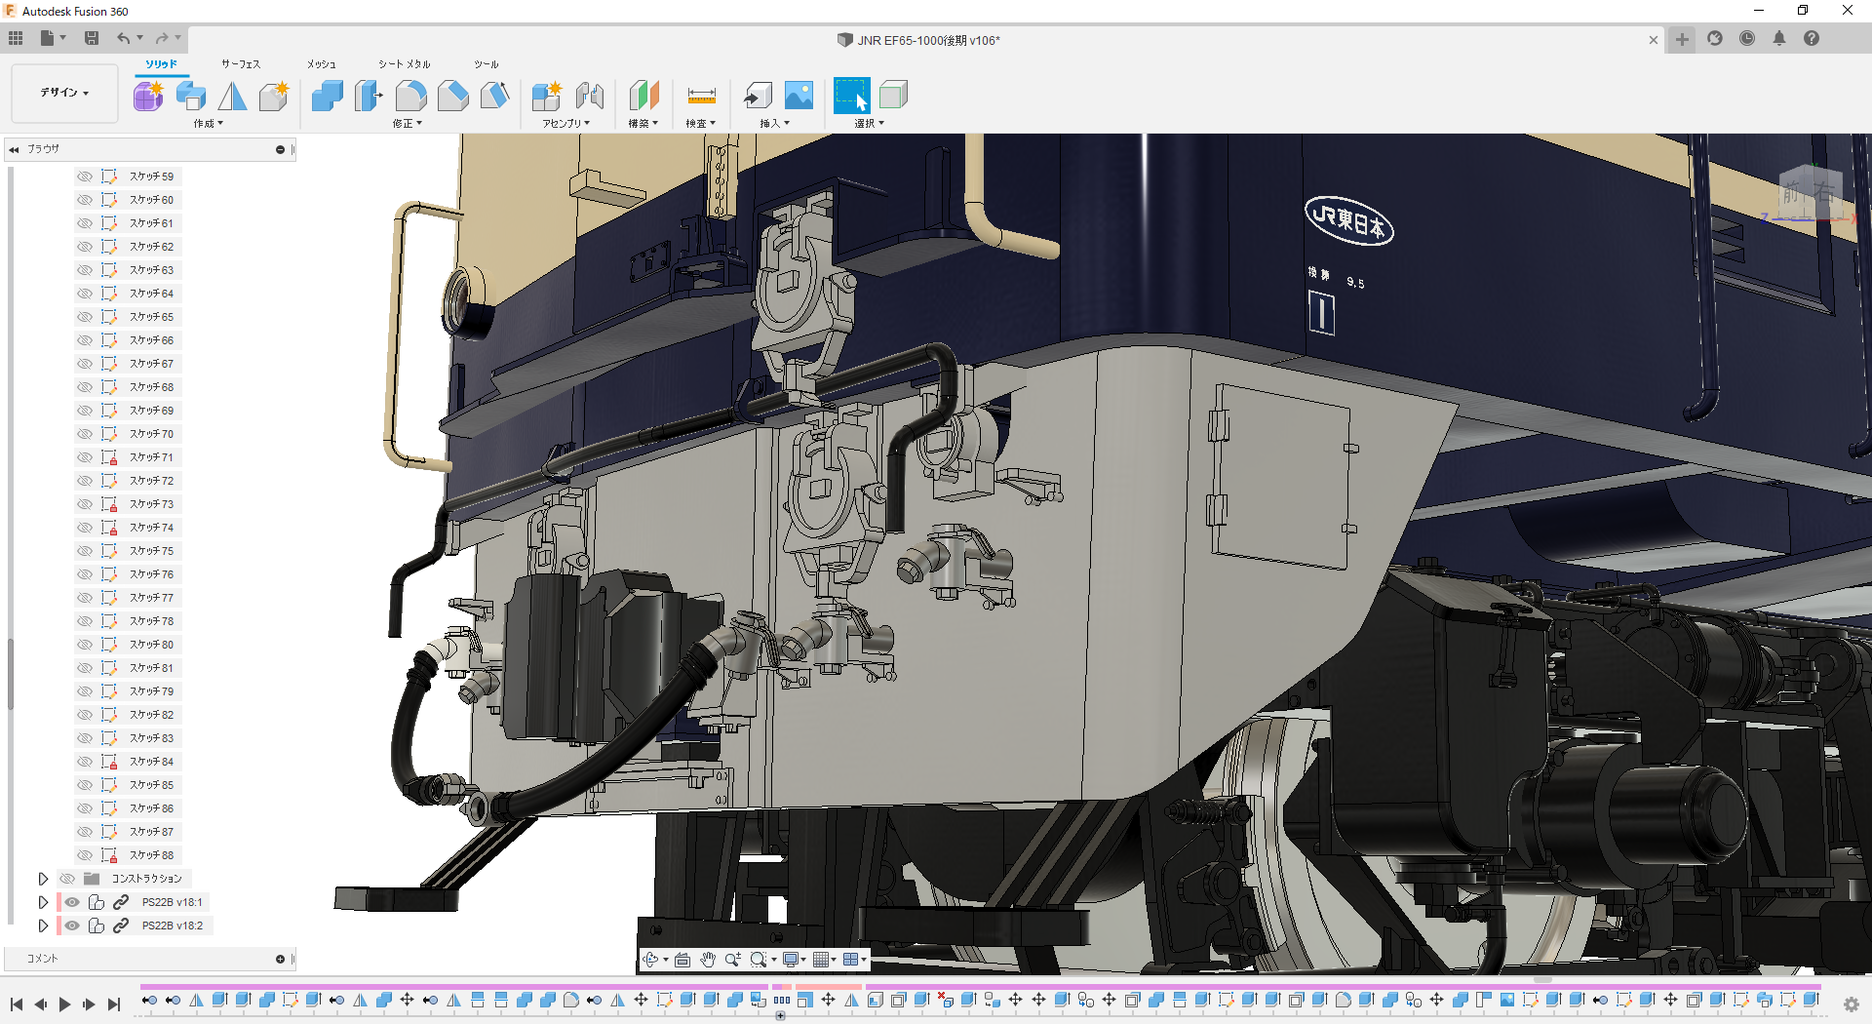Image resolution: width=1872 pixels, height=1024 pixels.
Task: Open the 作成 menu label
Action: pyautogui.click(x=208, y=124)
